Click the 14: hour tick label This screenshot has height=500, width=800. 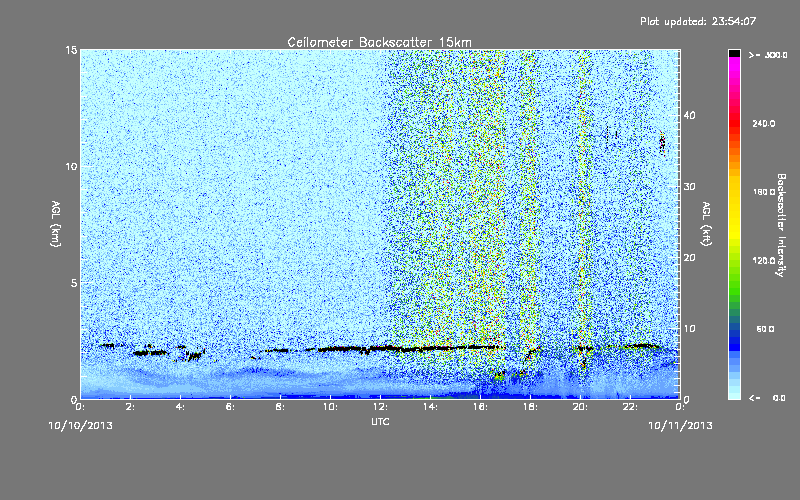(430, 407)
